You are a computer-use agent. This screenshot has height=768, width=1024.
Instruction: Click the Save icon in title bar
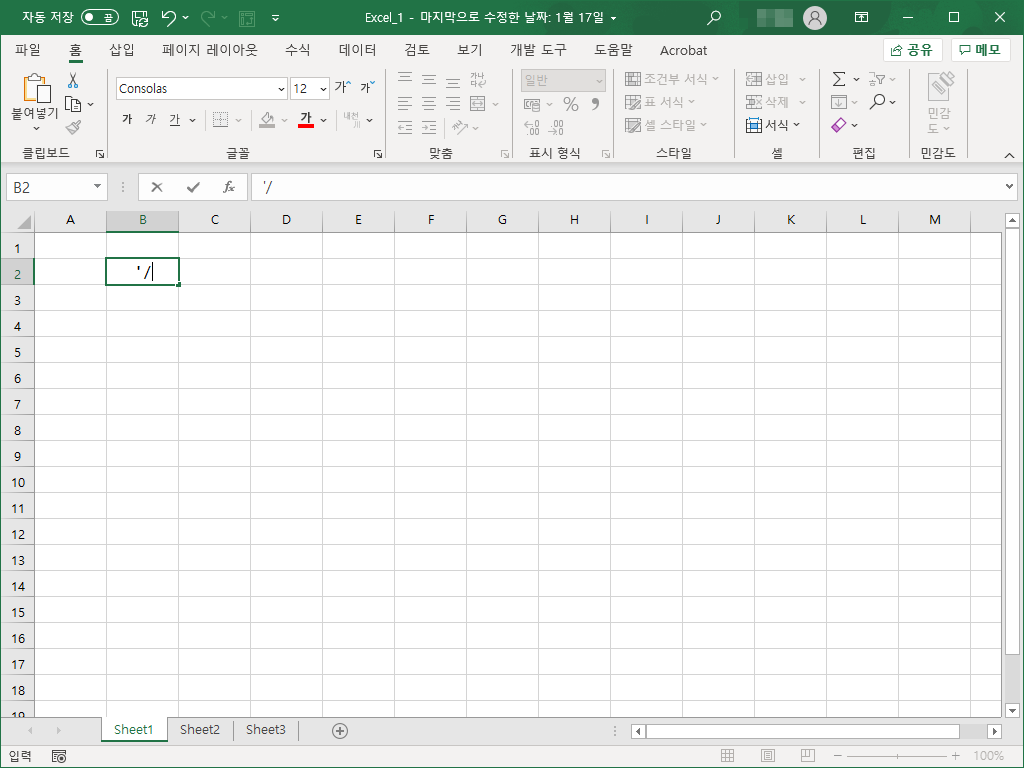140,18
